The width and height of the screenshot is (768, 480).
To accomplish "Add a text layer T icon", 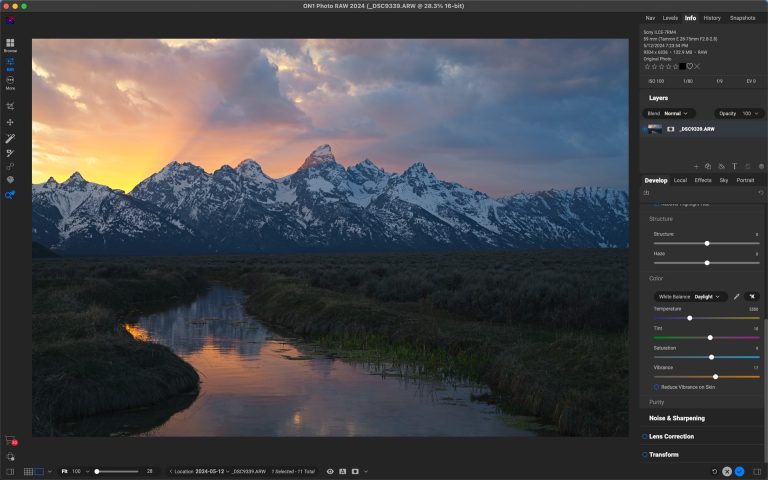I will pyautogui.click(x=734, y=167).
